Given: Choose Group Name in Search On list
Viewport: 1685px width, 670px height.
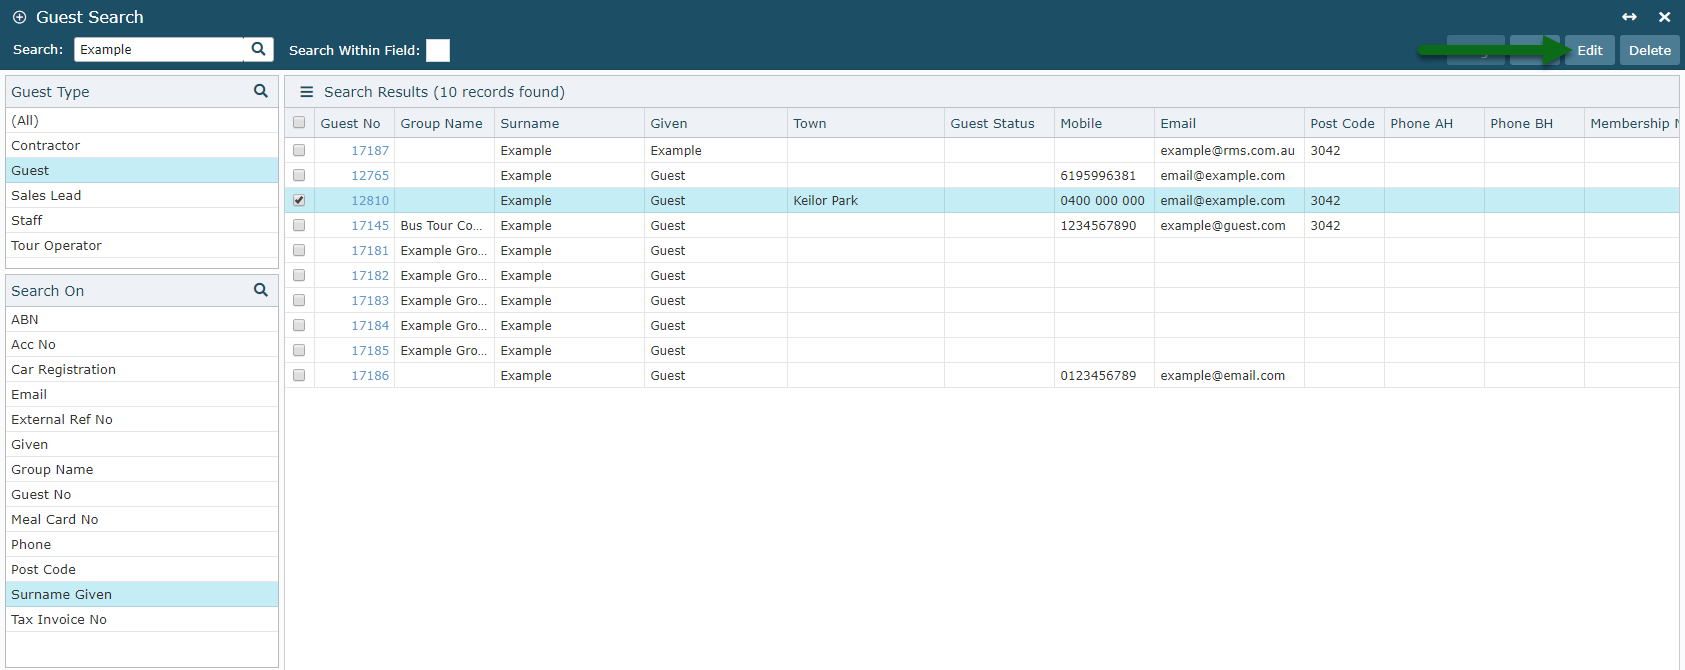Looking at the screenshot, I should [142, 469].
